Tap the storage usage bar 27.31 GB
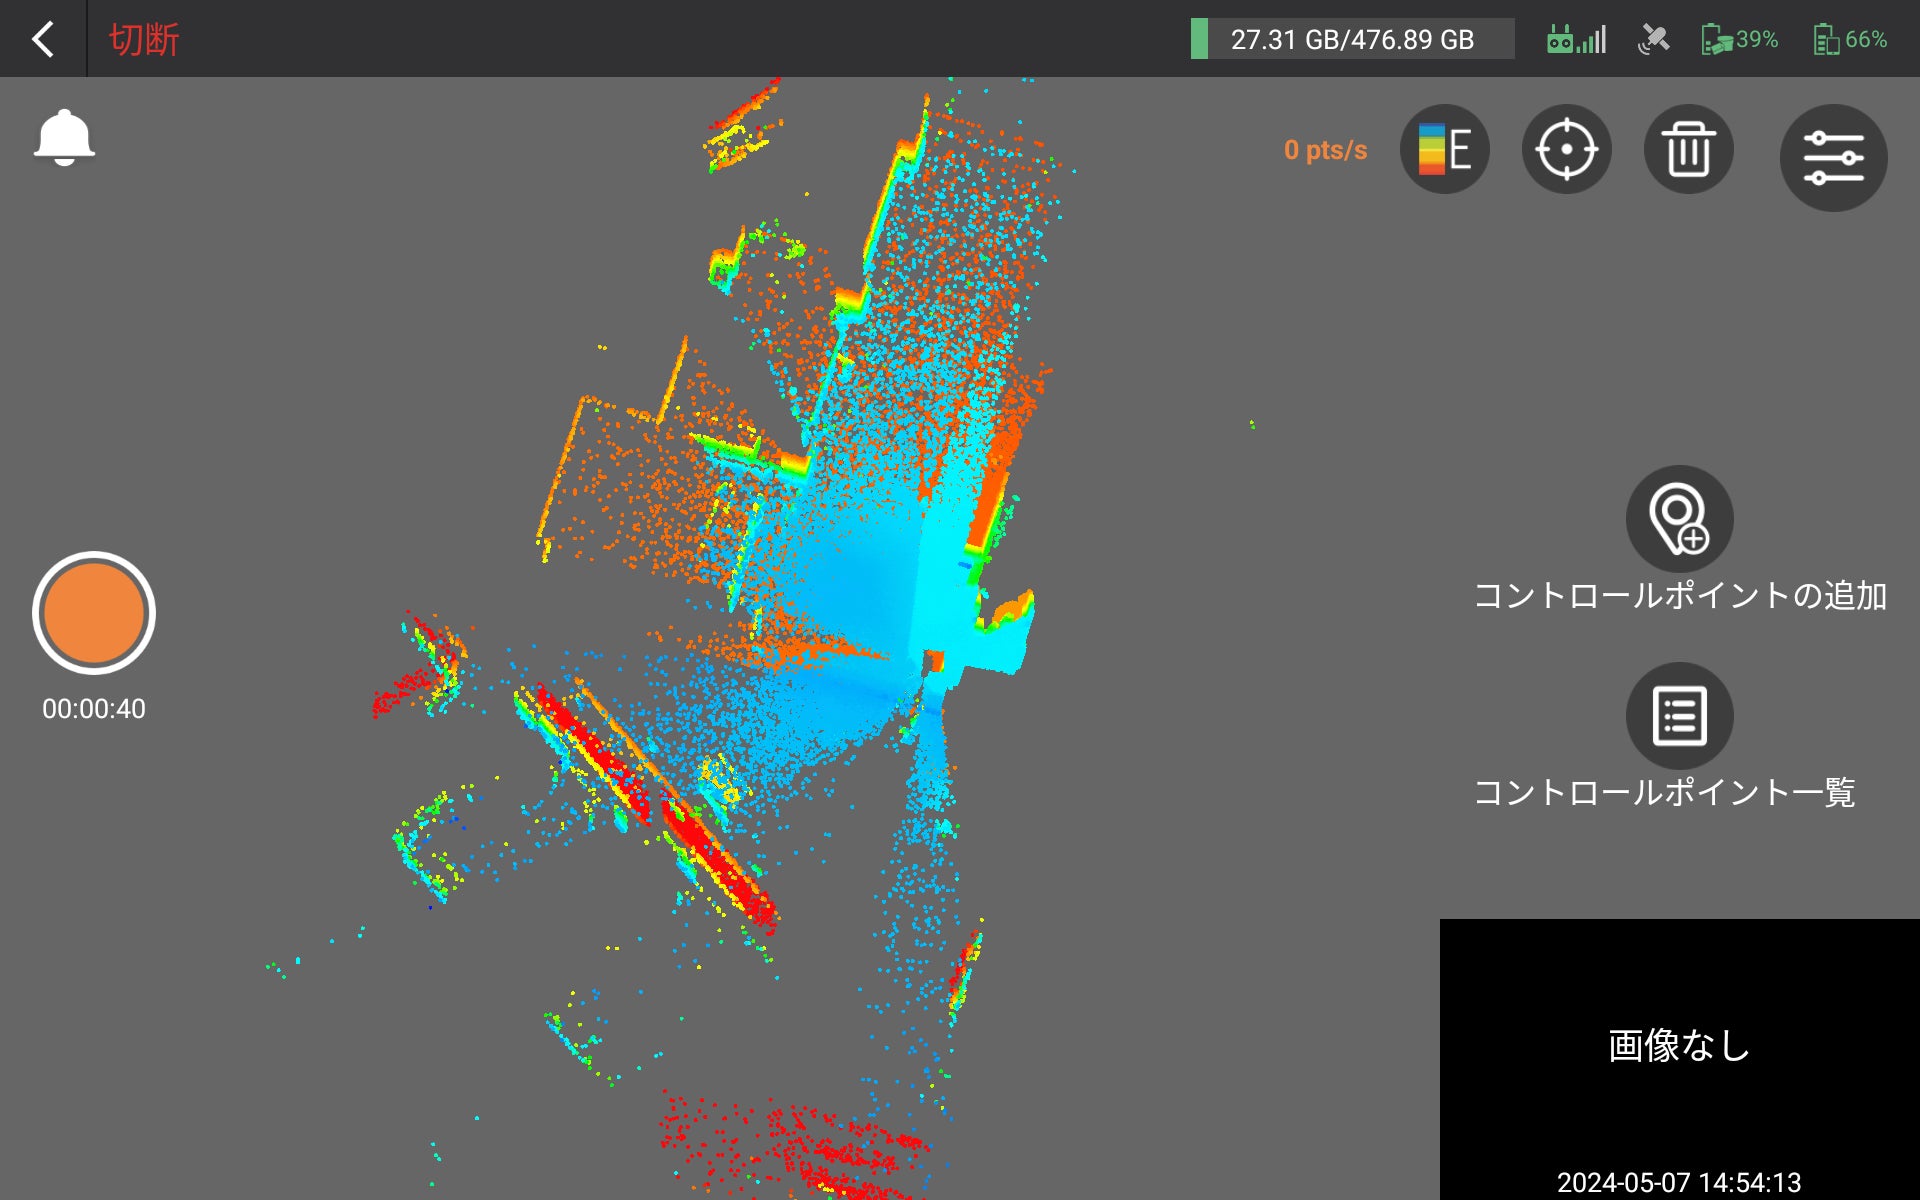Screen dimensions: 1920x1200 1351,40
